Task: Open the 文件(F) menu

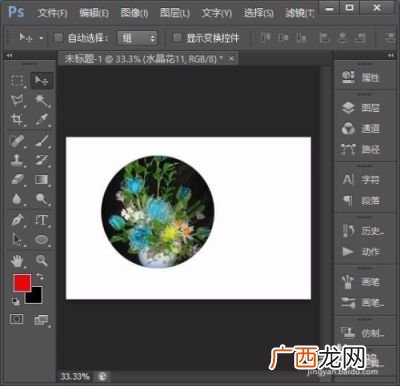Action: [52, 13]
